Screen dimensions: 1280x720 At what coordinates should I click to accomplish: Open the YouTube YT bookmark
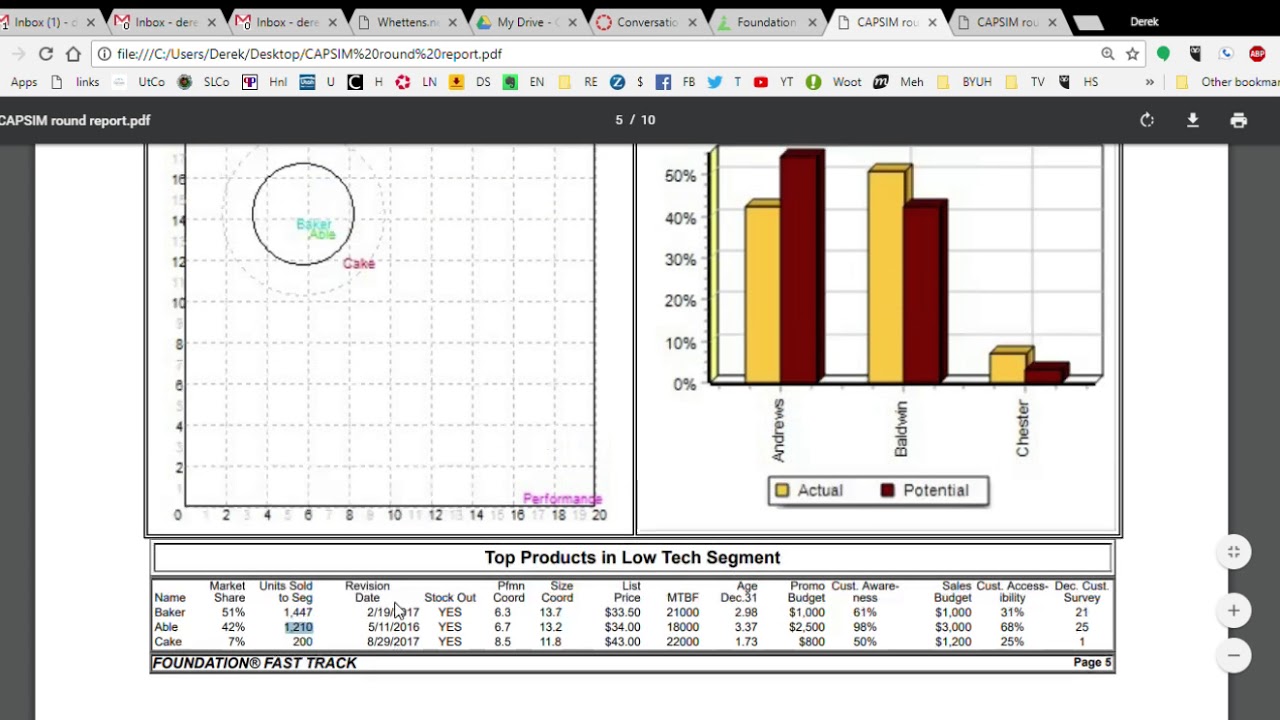pos(776,82)
